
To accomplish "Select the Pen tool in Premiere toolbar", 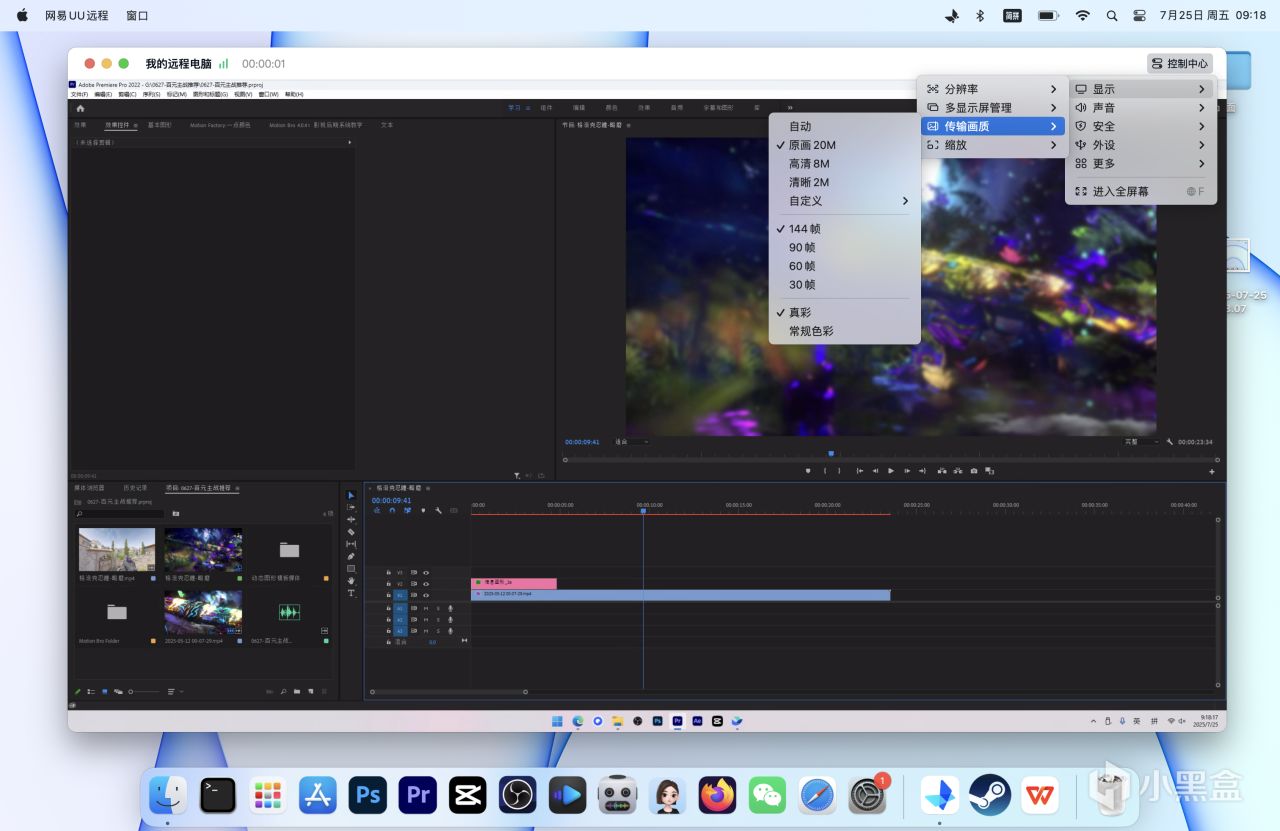I will 351,556.
